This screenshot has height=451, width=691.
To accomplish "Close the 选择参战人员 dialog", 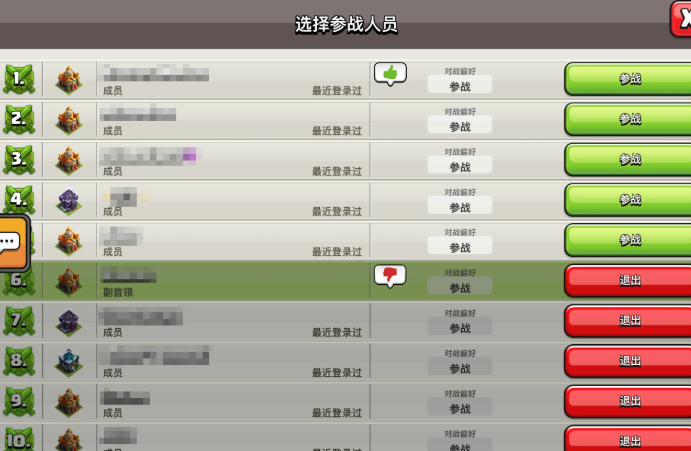I will click(x=681, y=19).
